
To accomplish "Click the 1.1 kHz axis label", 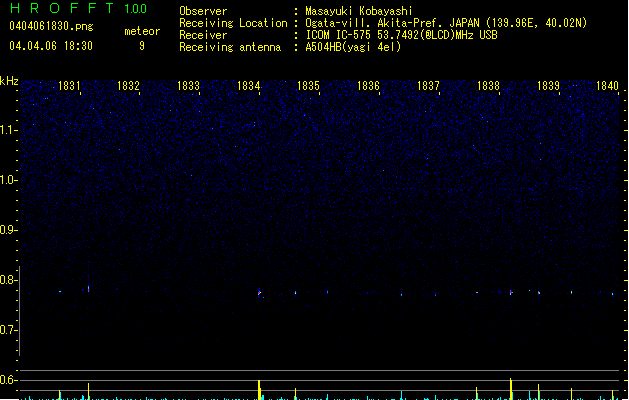I will coord(8,130).
